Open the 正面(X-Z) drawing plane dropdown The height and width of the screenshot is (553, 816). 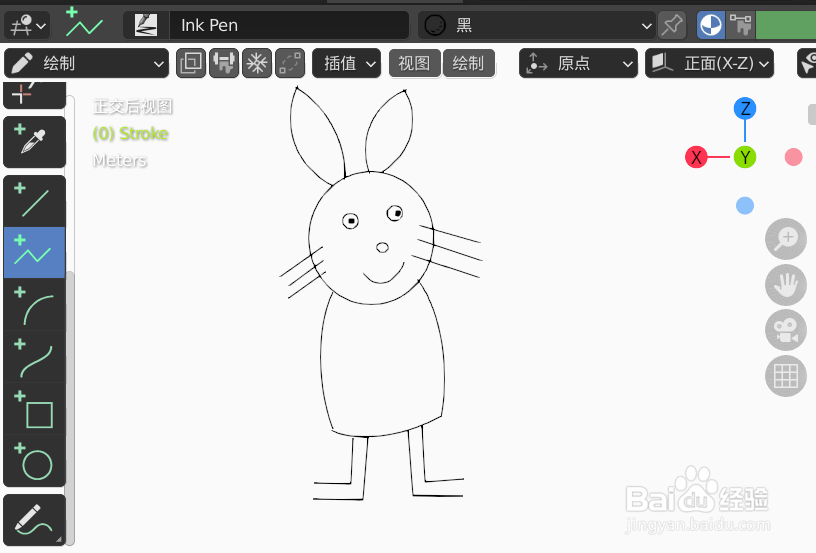(x=709, y=63)
